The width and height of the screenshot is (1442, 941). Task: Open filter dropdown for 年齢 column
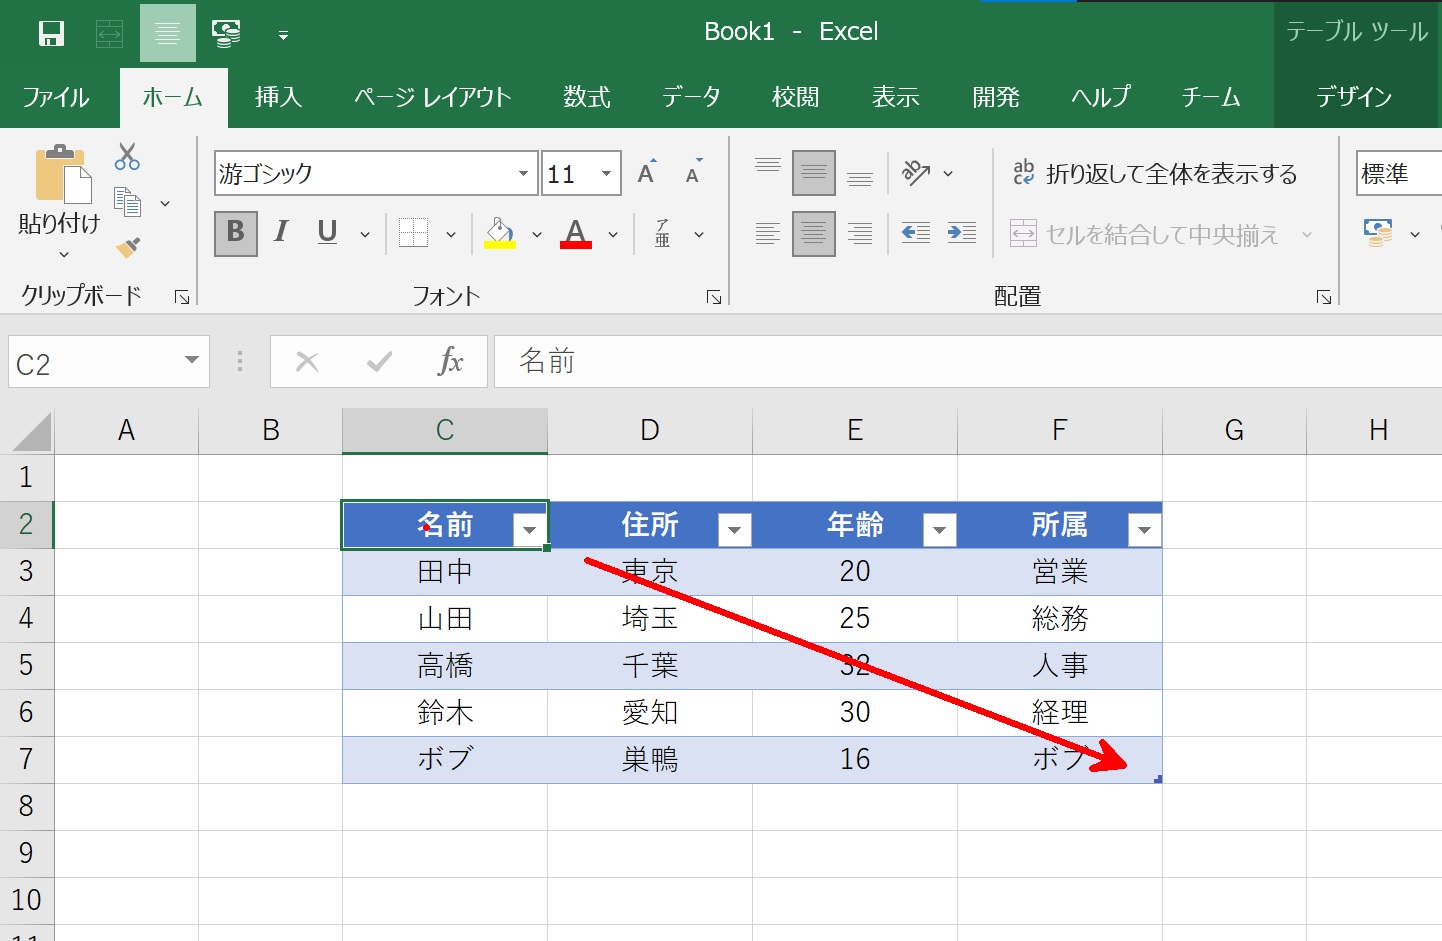(940, 530)
